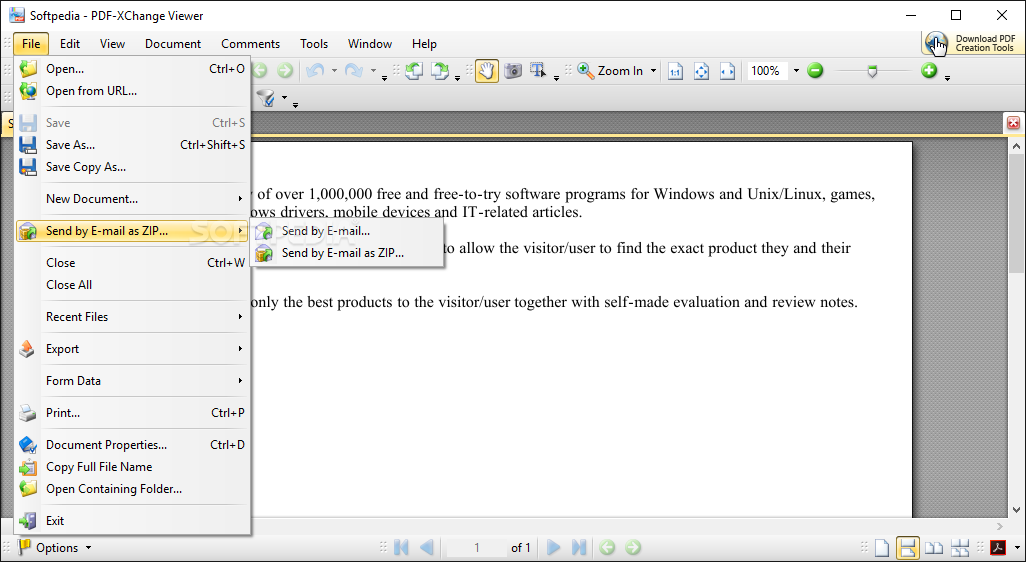The width and height of the screenshot is (1026, 562).
Task: Select Send by E-mail... submenu item
Action: pos(347,231)
